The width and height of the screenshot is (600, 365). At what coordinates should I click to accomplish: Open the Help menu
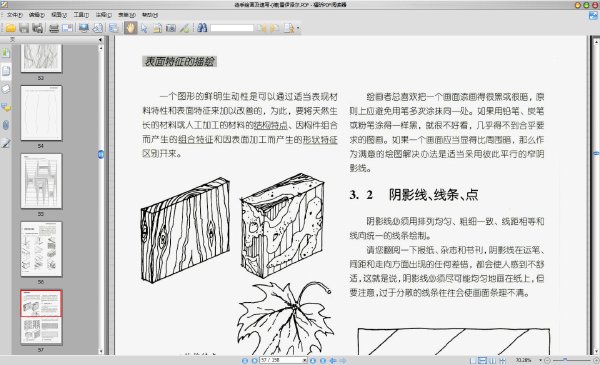150,15
